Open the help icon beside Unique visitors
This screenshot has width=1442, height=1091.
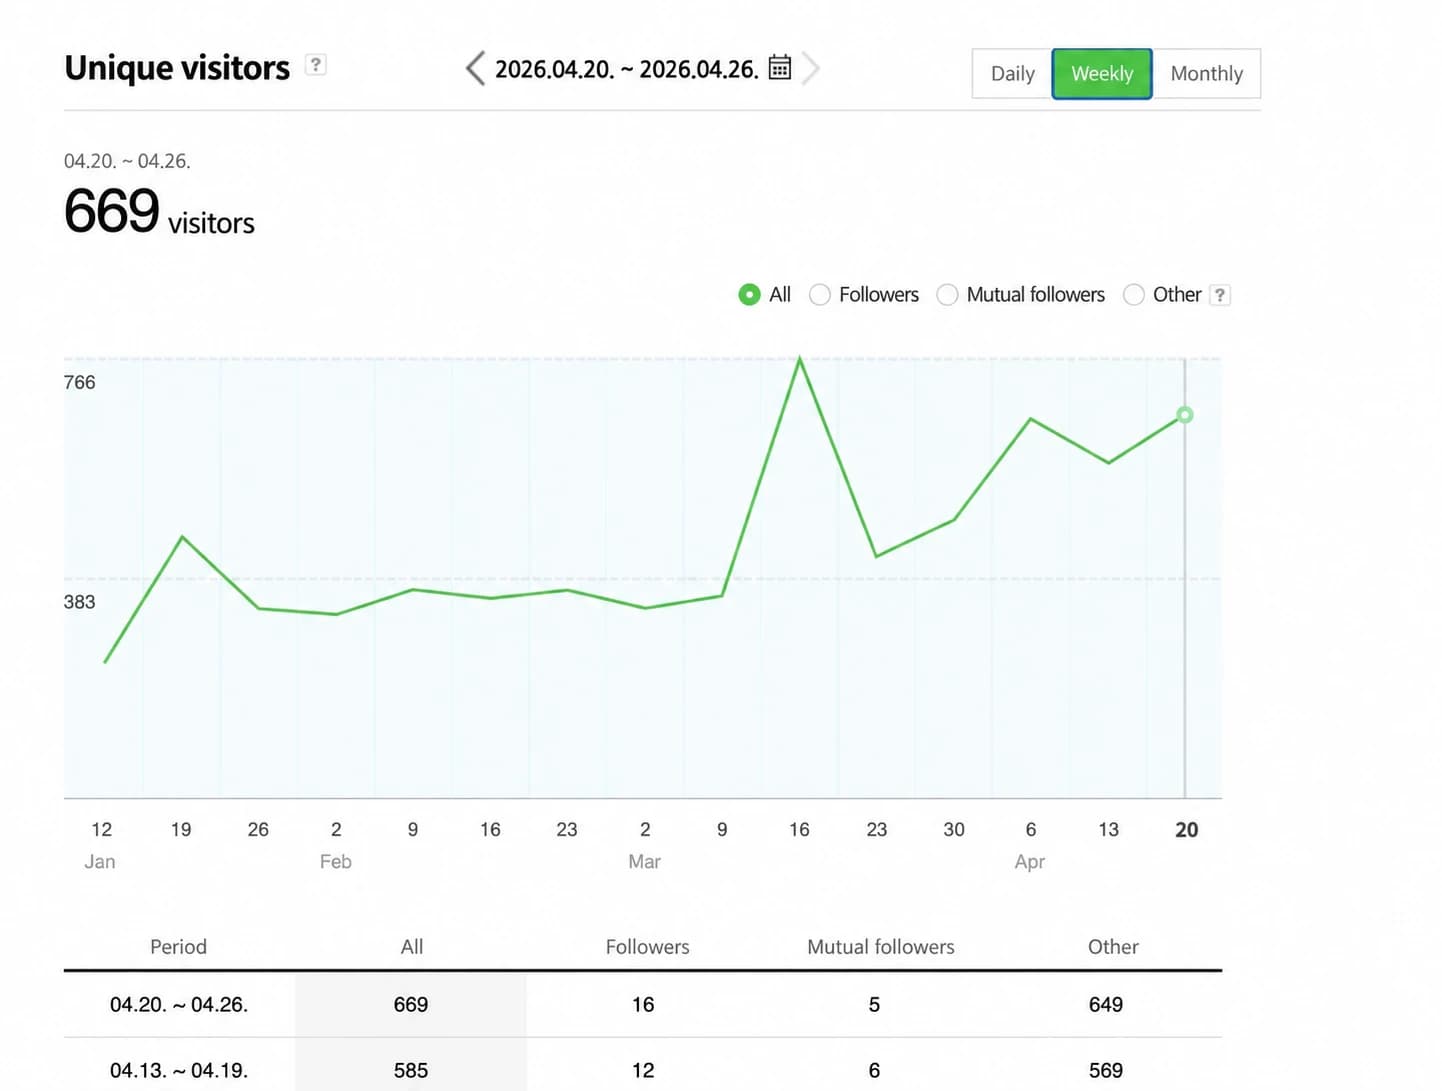click(x=315, y=65)
